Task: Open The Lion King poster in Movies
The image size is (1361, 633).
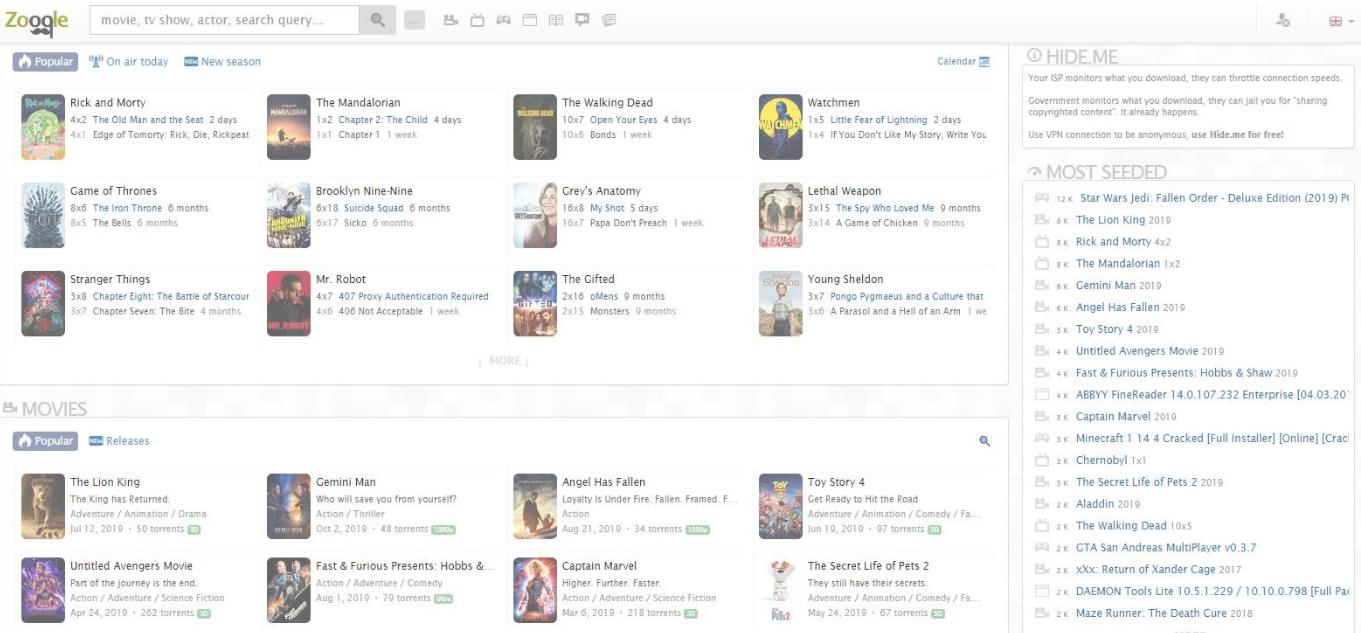Action: coord(43,506)
